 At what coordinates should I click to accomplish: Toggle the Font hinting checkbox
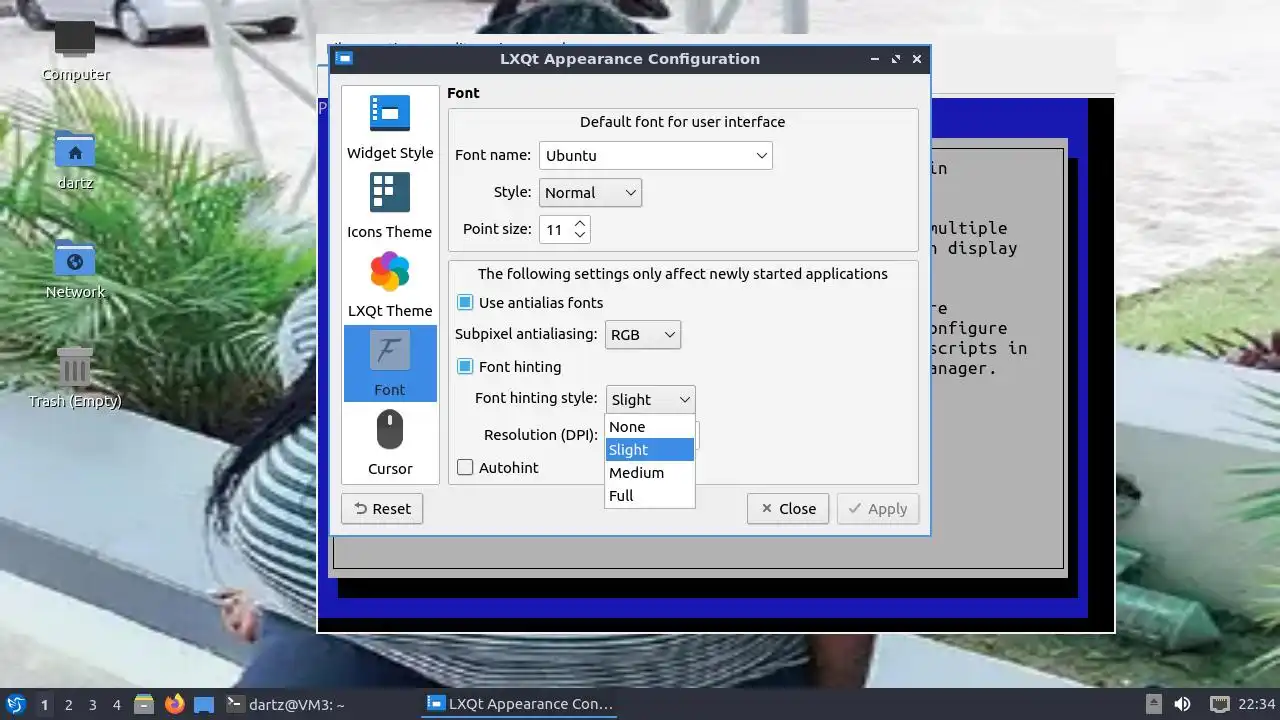tap(465, 366)
